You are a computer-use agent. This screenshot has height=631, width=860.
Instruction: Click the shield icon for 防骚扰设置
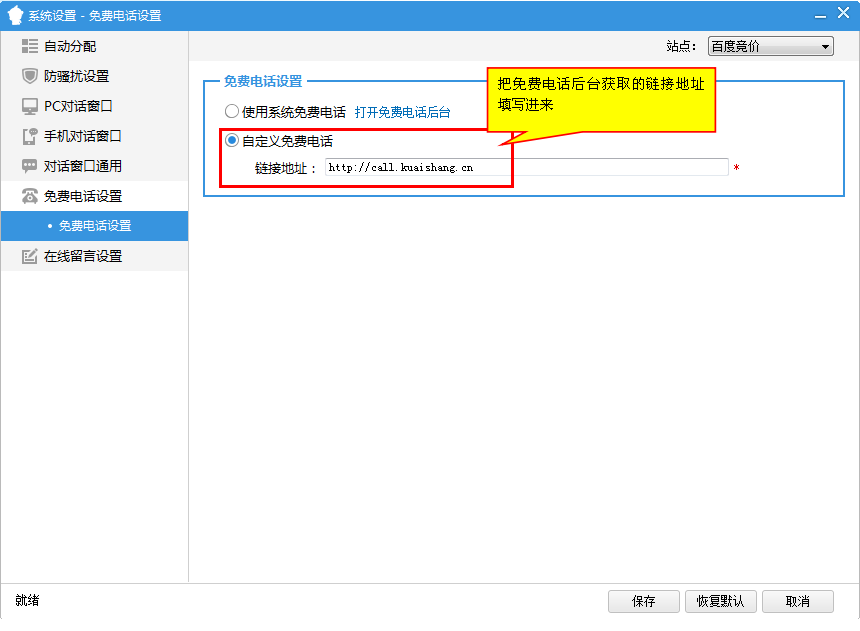pyautogui.click(x=30, y=76)
